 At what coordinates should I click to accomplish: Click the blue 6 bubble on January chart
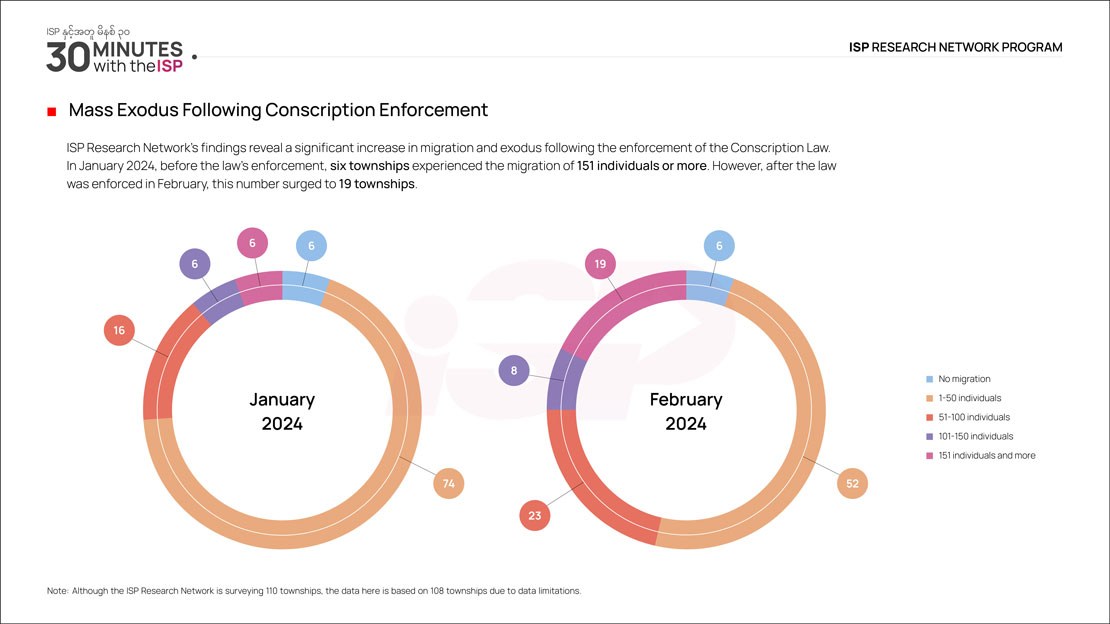pos(312,246)
